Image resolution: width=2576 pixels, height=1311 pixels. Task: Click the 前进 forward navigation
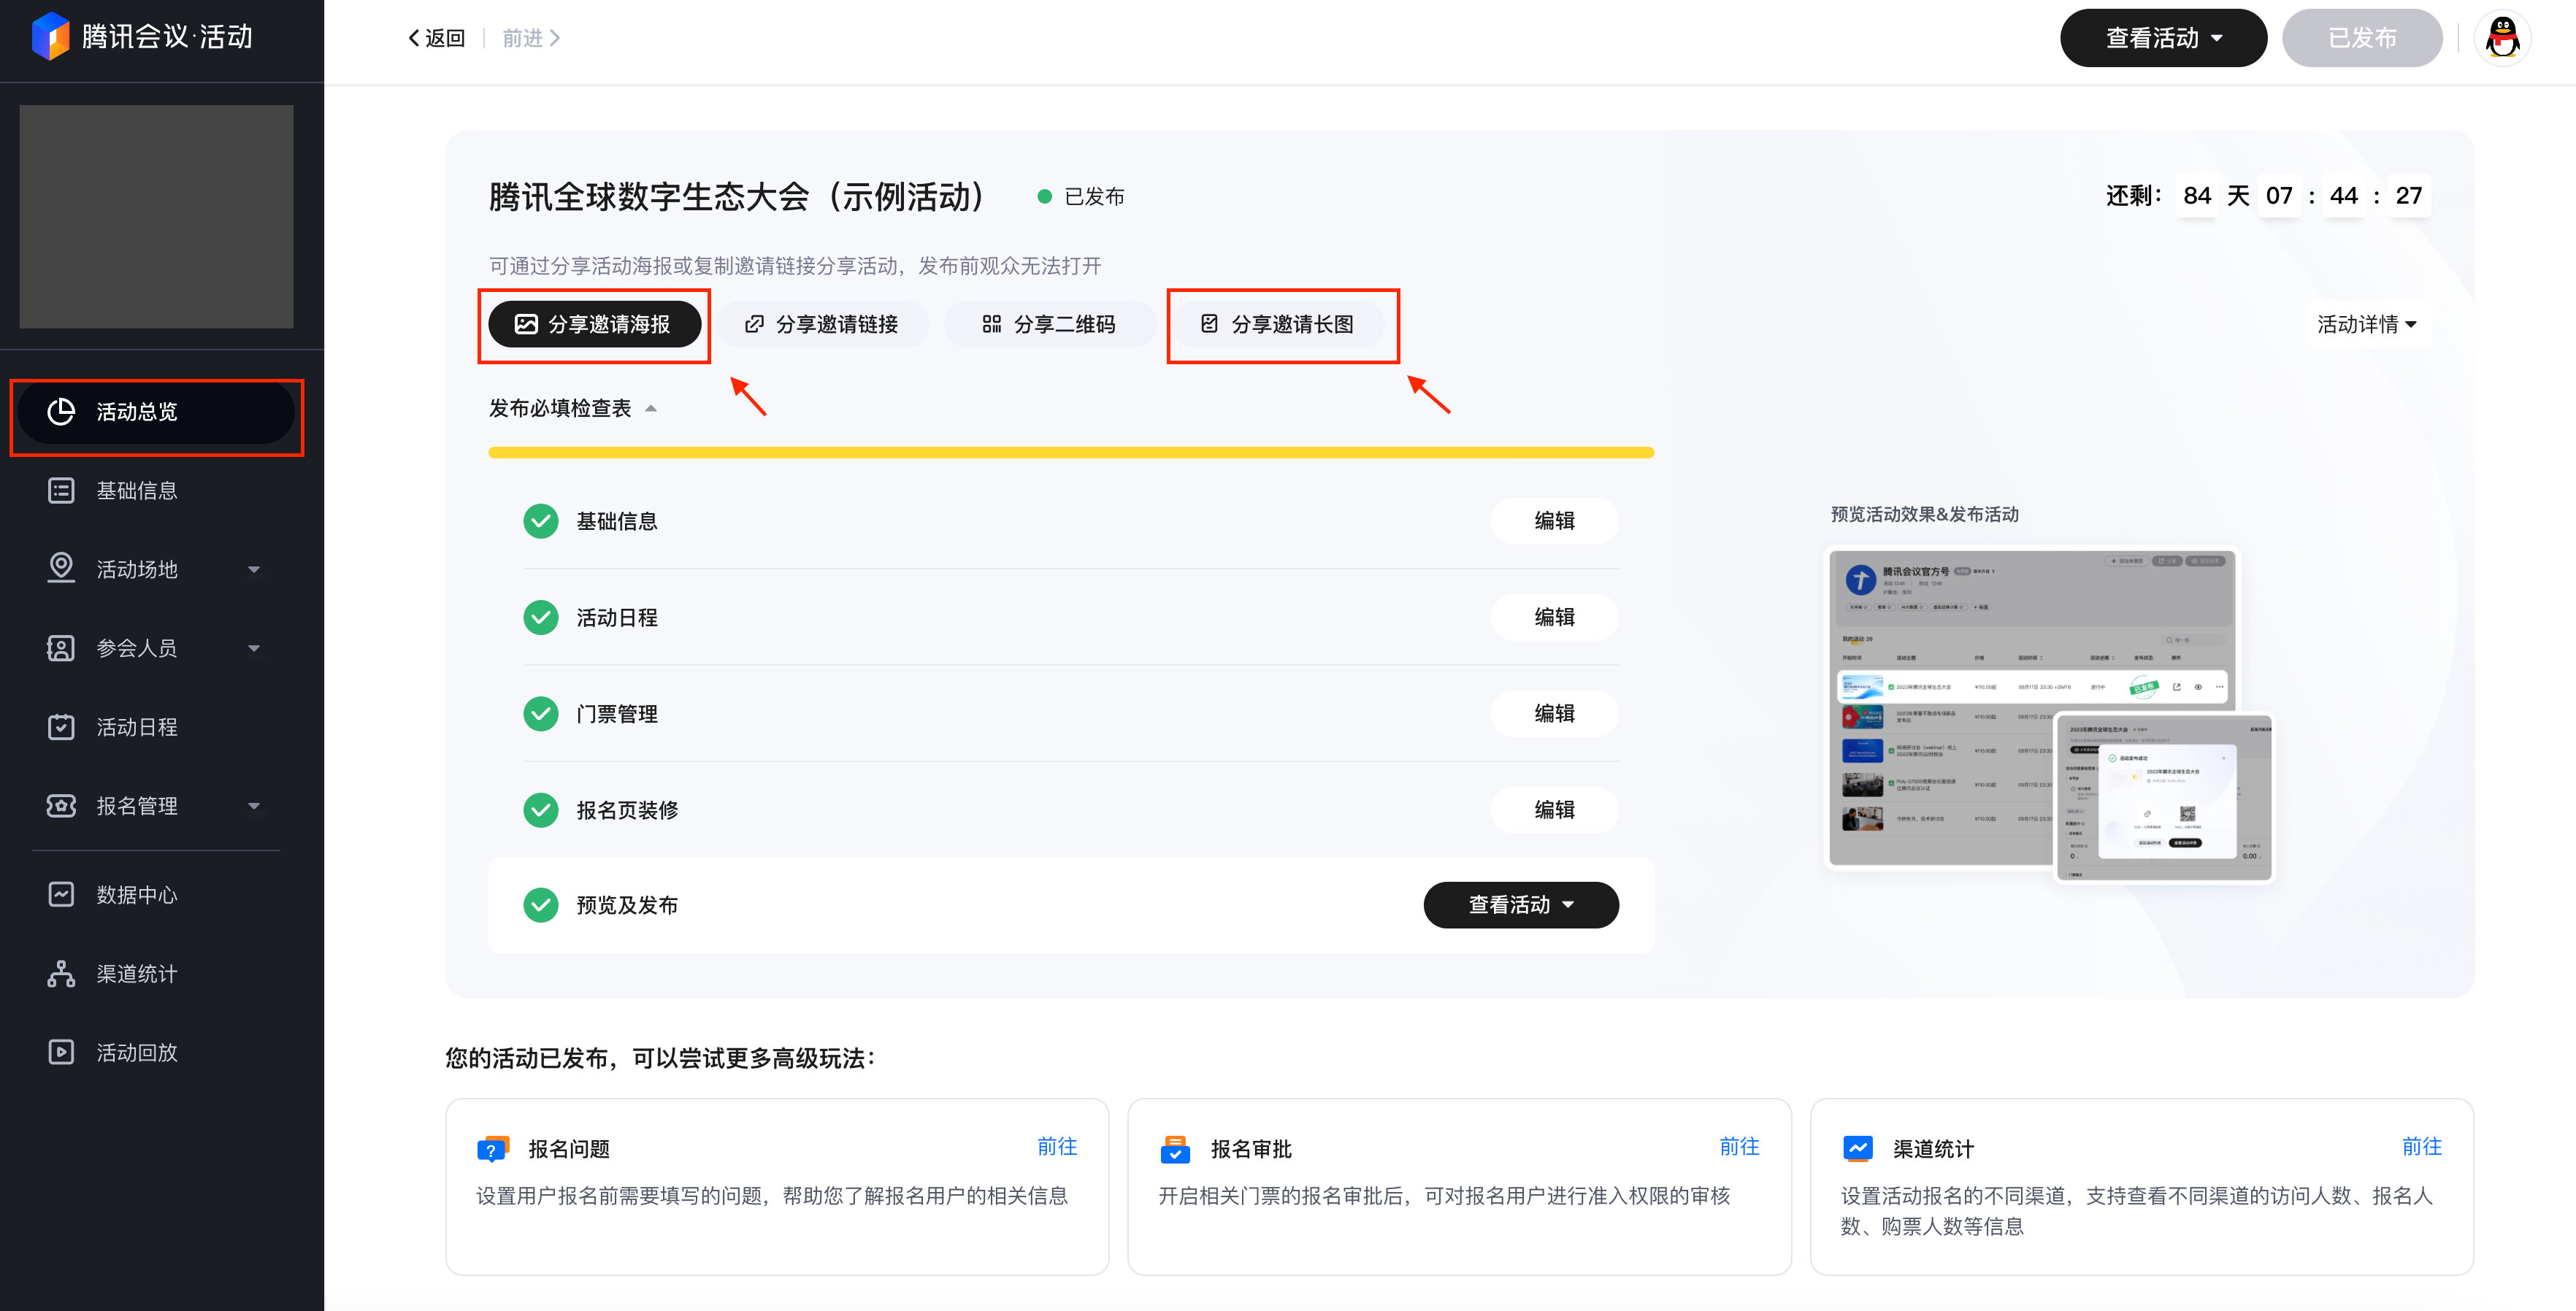(x=531, y=38)
